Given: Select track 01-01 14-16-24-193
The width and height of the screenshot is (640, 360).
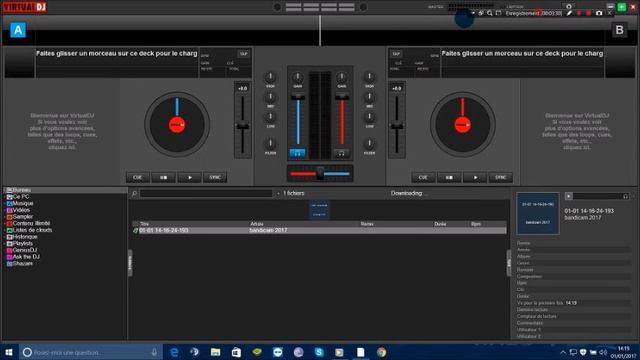Looking at the screenshot, I should coord(319,231).
